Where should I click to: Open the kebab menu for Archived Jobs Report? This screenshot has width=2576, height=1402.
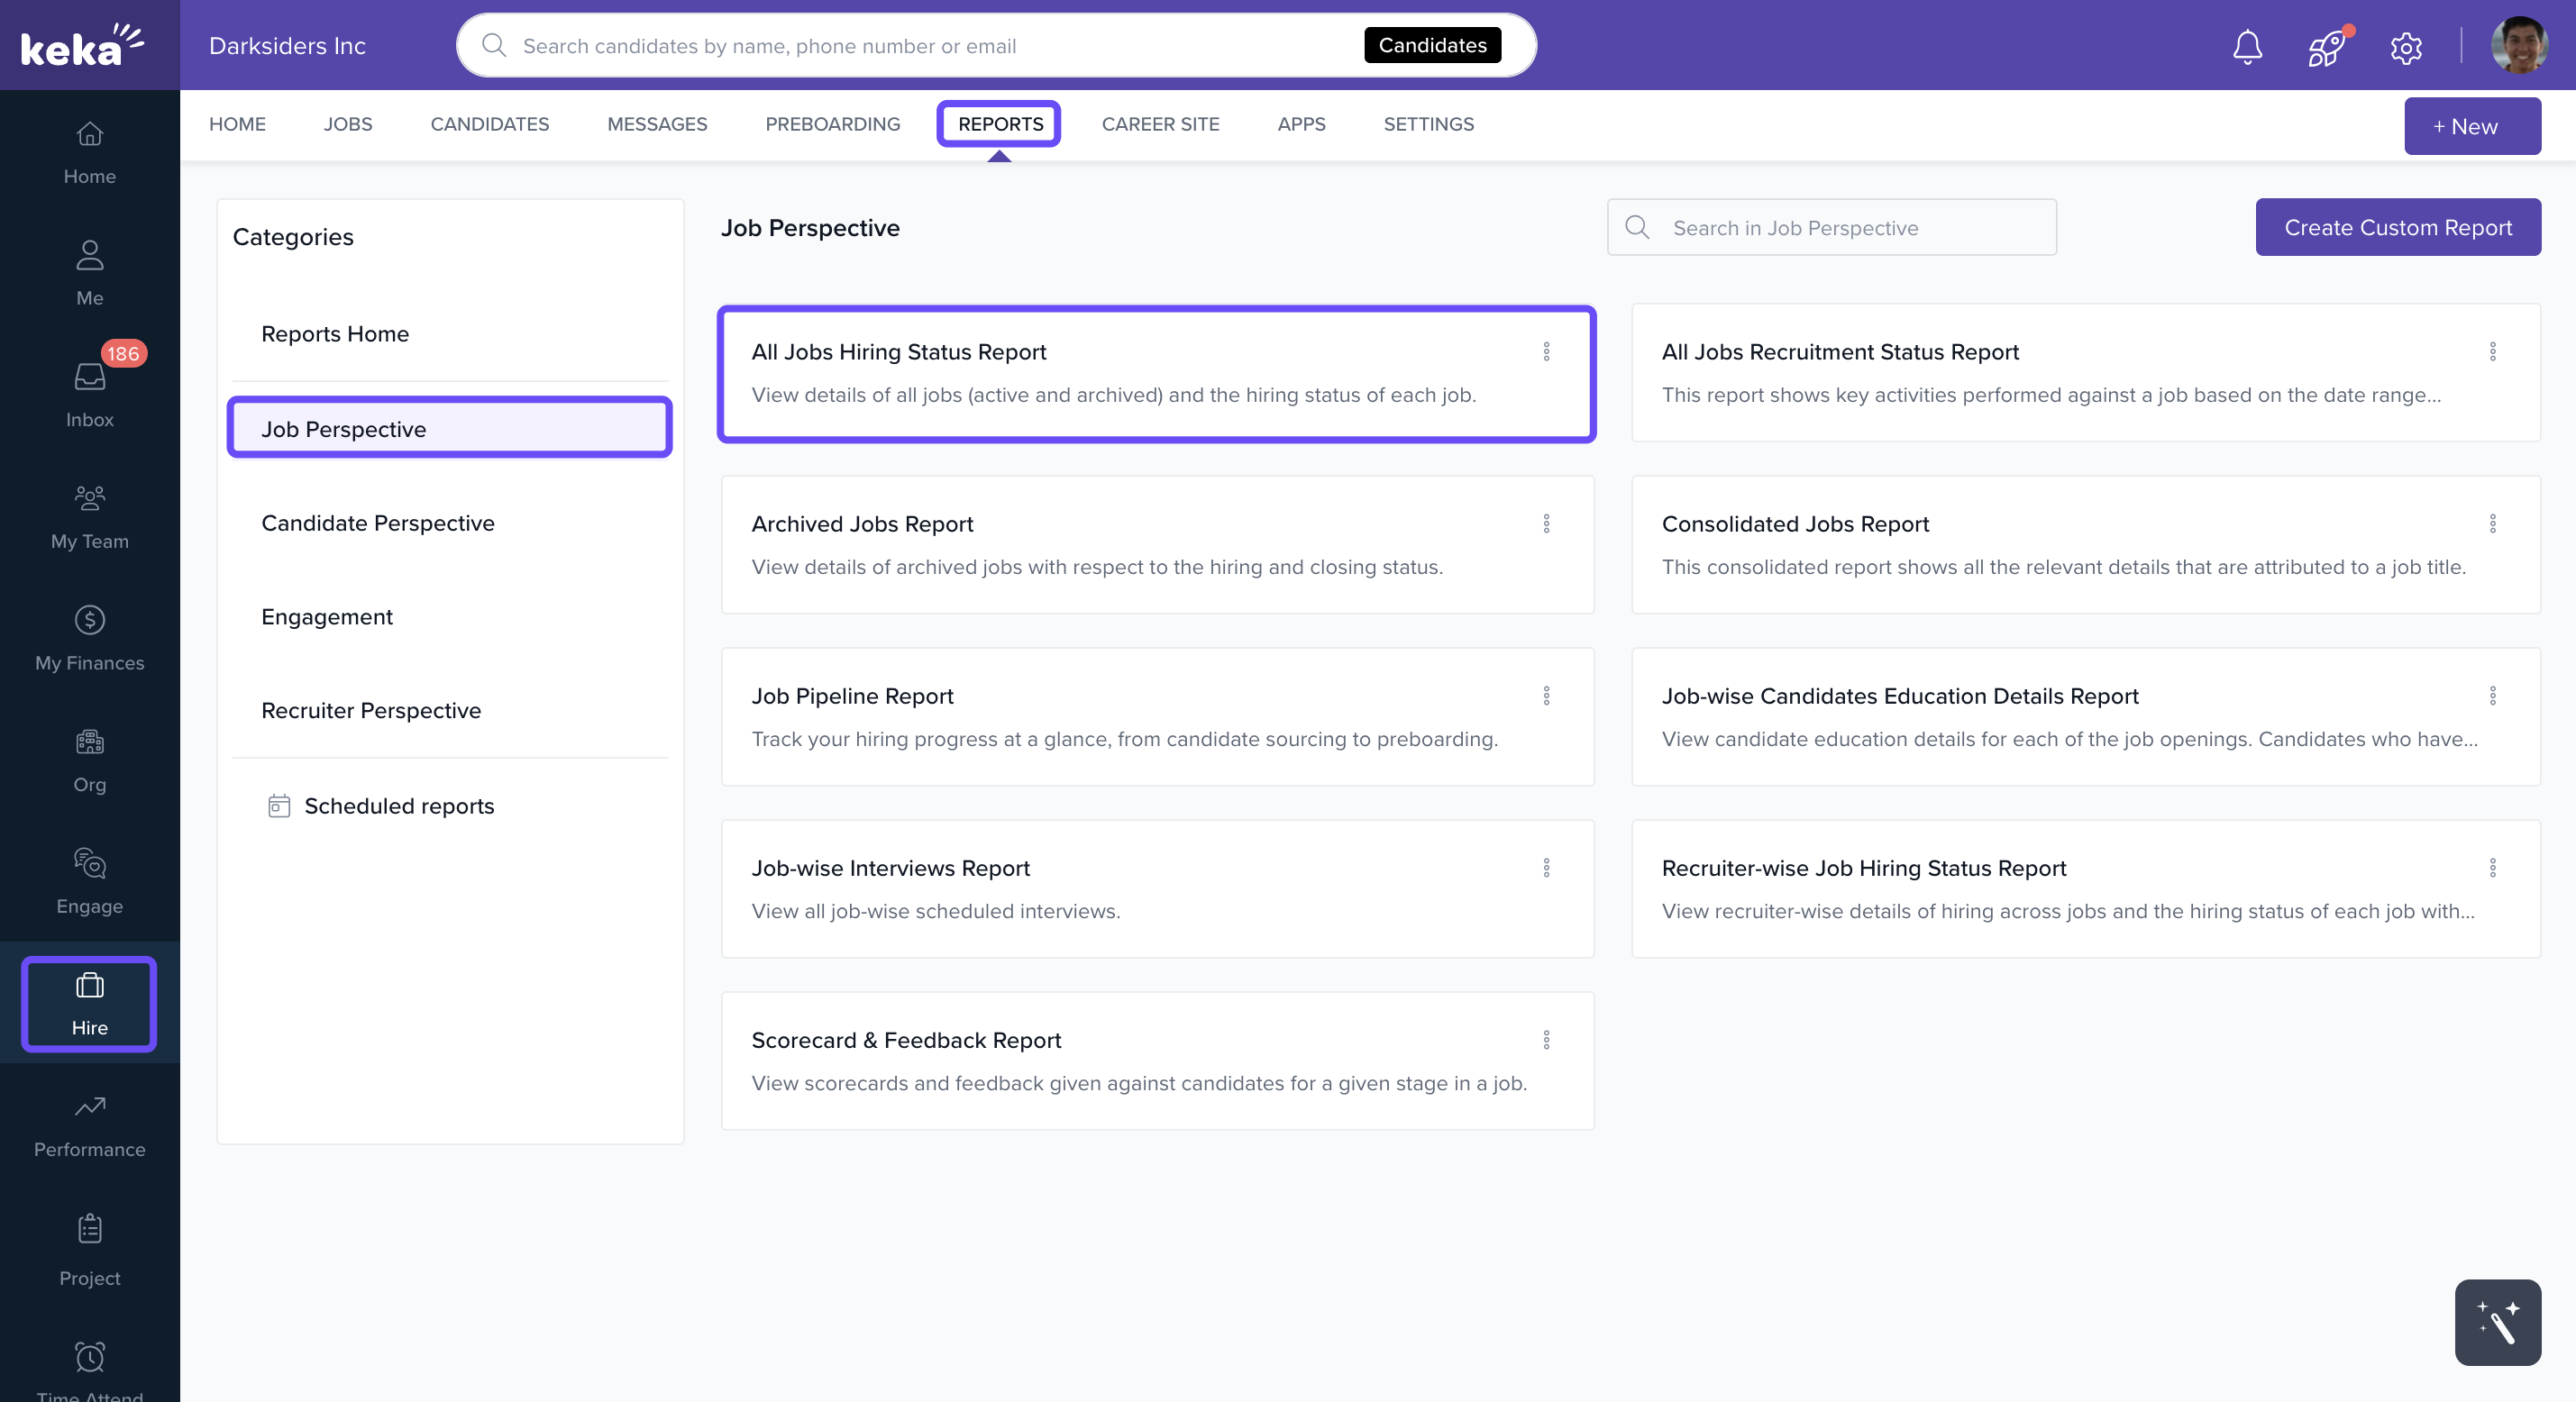(1547, 524)
